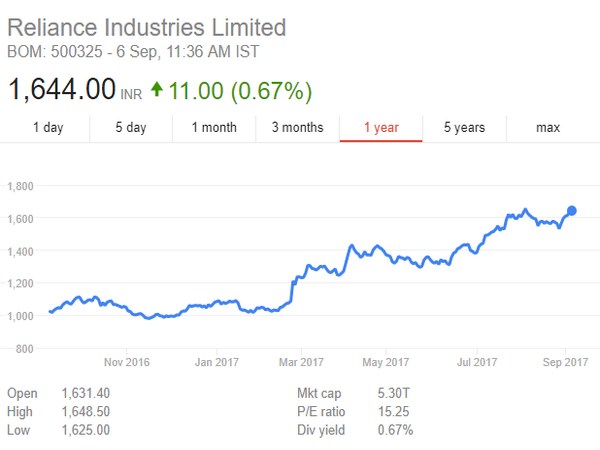Screen dimensions: 600x450
Task: Click the green up arrow icon
Action: [x=156, y=90]
